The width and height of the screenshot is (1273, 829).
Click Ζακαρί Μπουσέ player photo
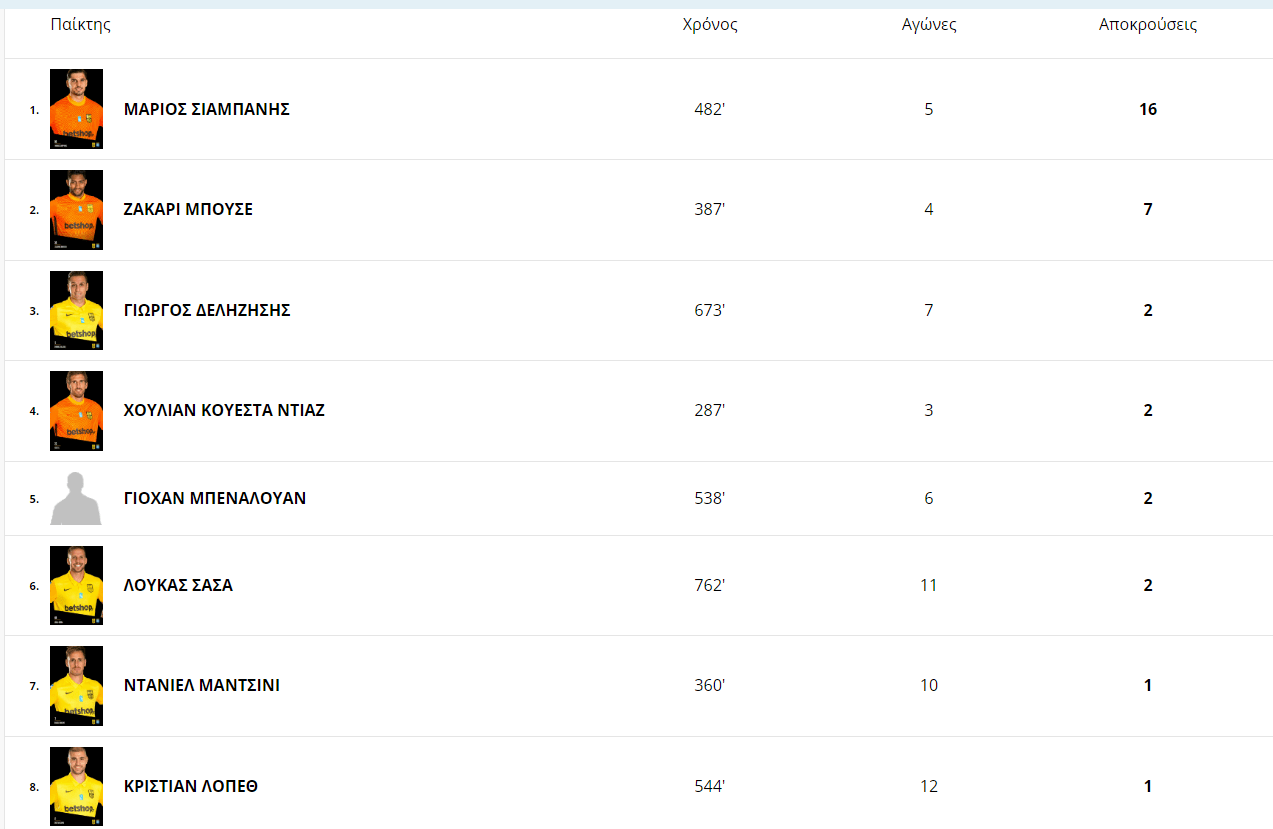[76, 209]
